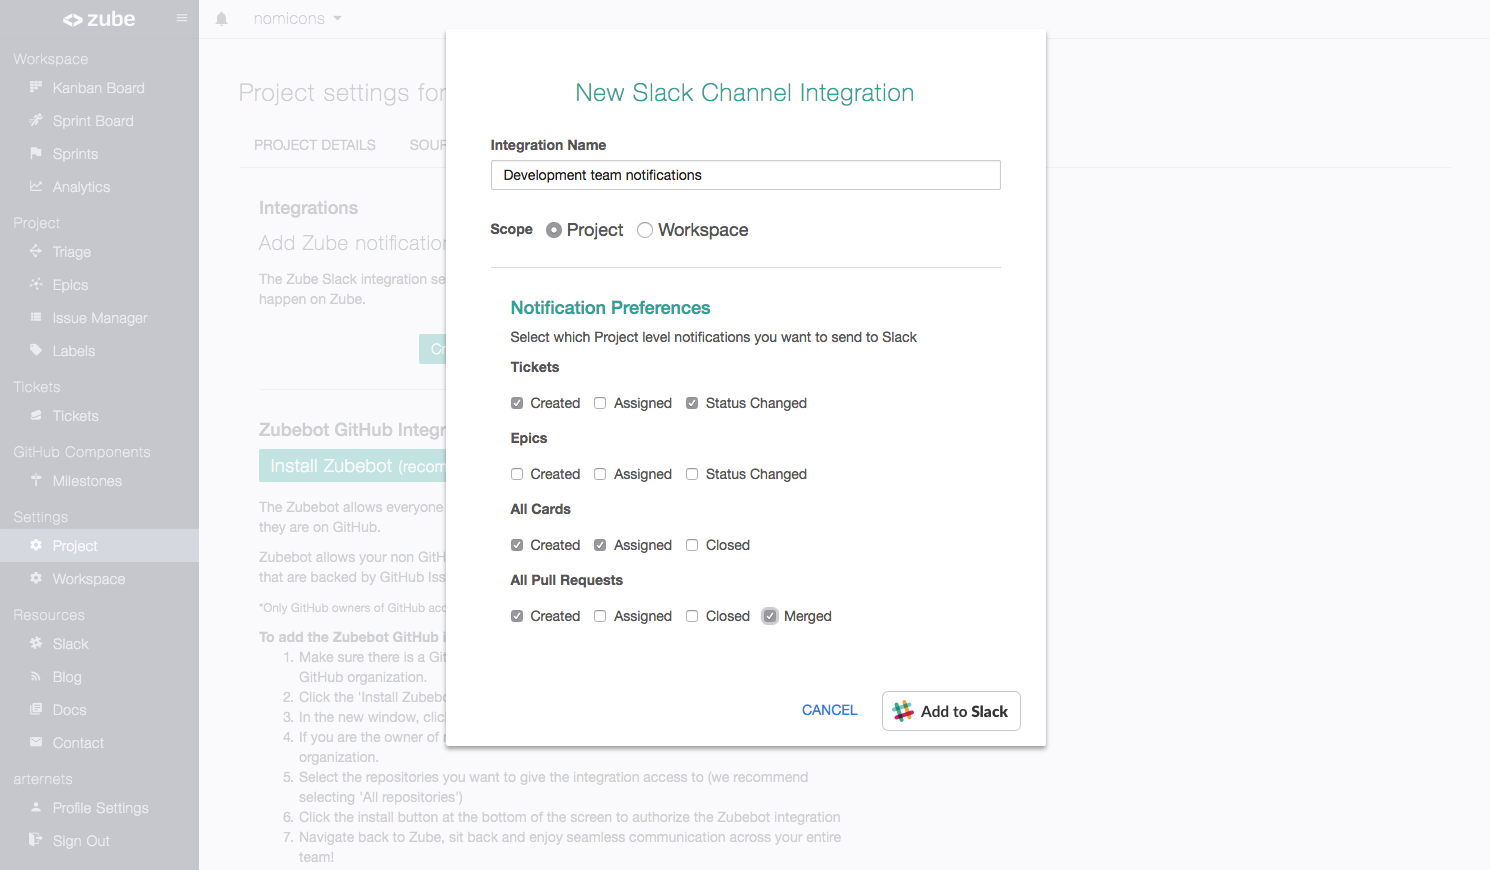Click the Docs icon in sidebar
Screen dimensions: 1490x870
[36, 709]
